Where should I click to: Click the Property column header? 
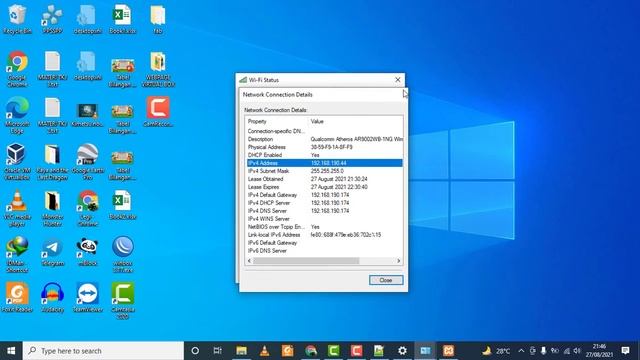point(277,121)
